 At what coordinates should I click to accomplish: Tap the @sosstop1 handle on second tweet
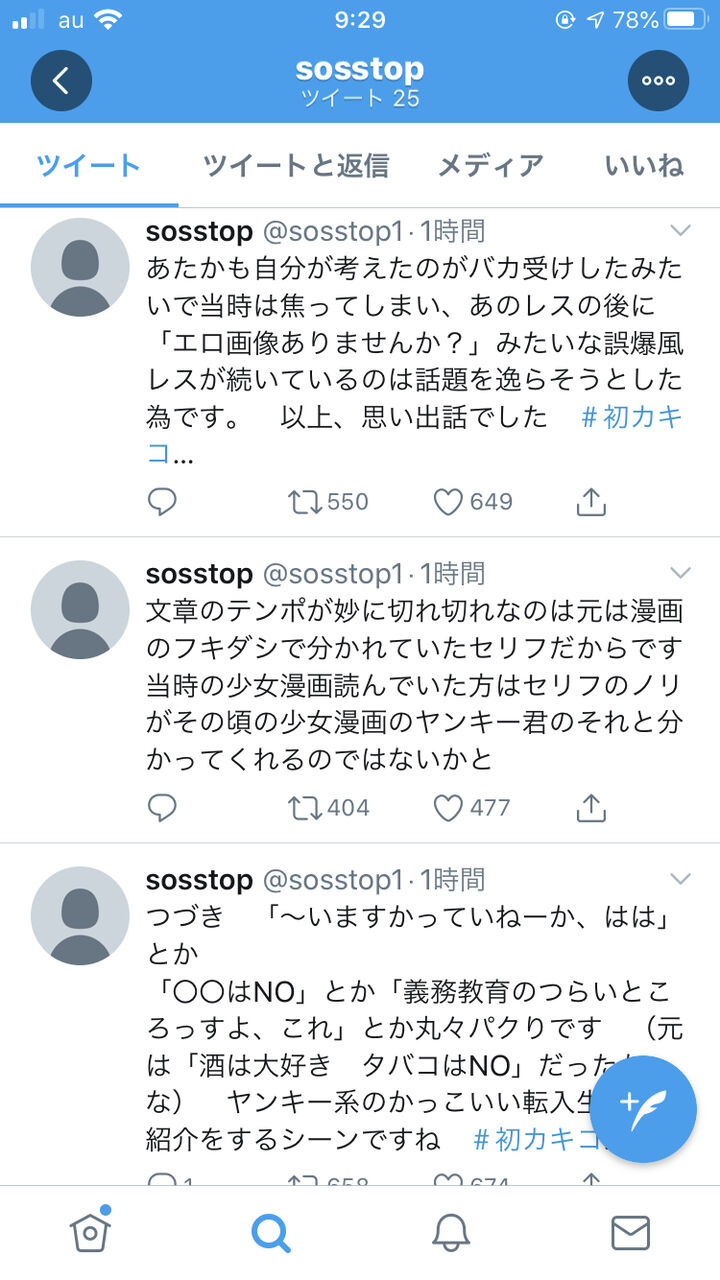(333, 574)
